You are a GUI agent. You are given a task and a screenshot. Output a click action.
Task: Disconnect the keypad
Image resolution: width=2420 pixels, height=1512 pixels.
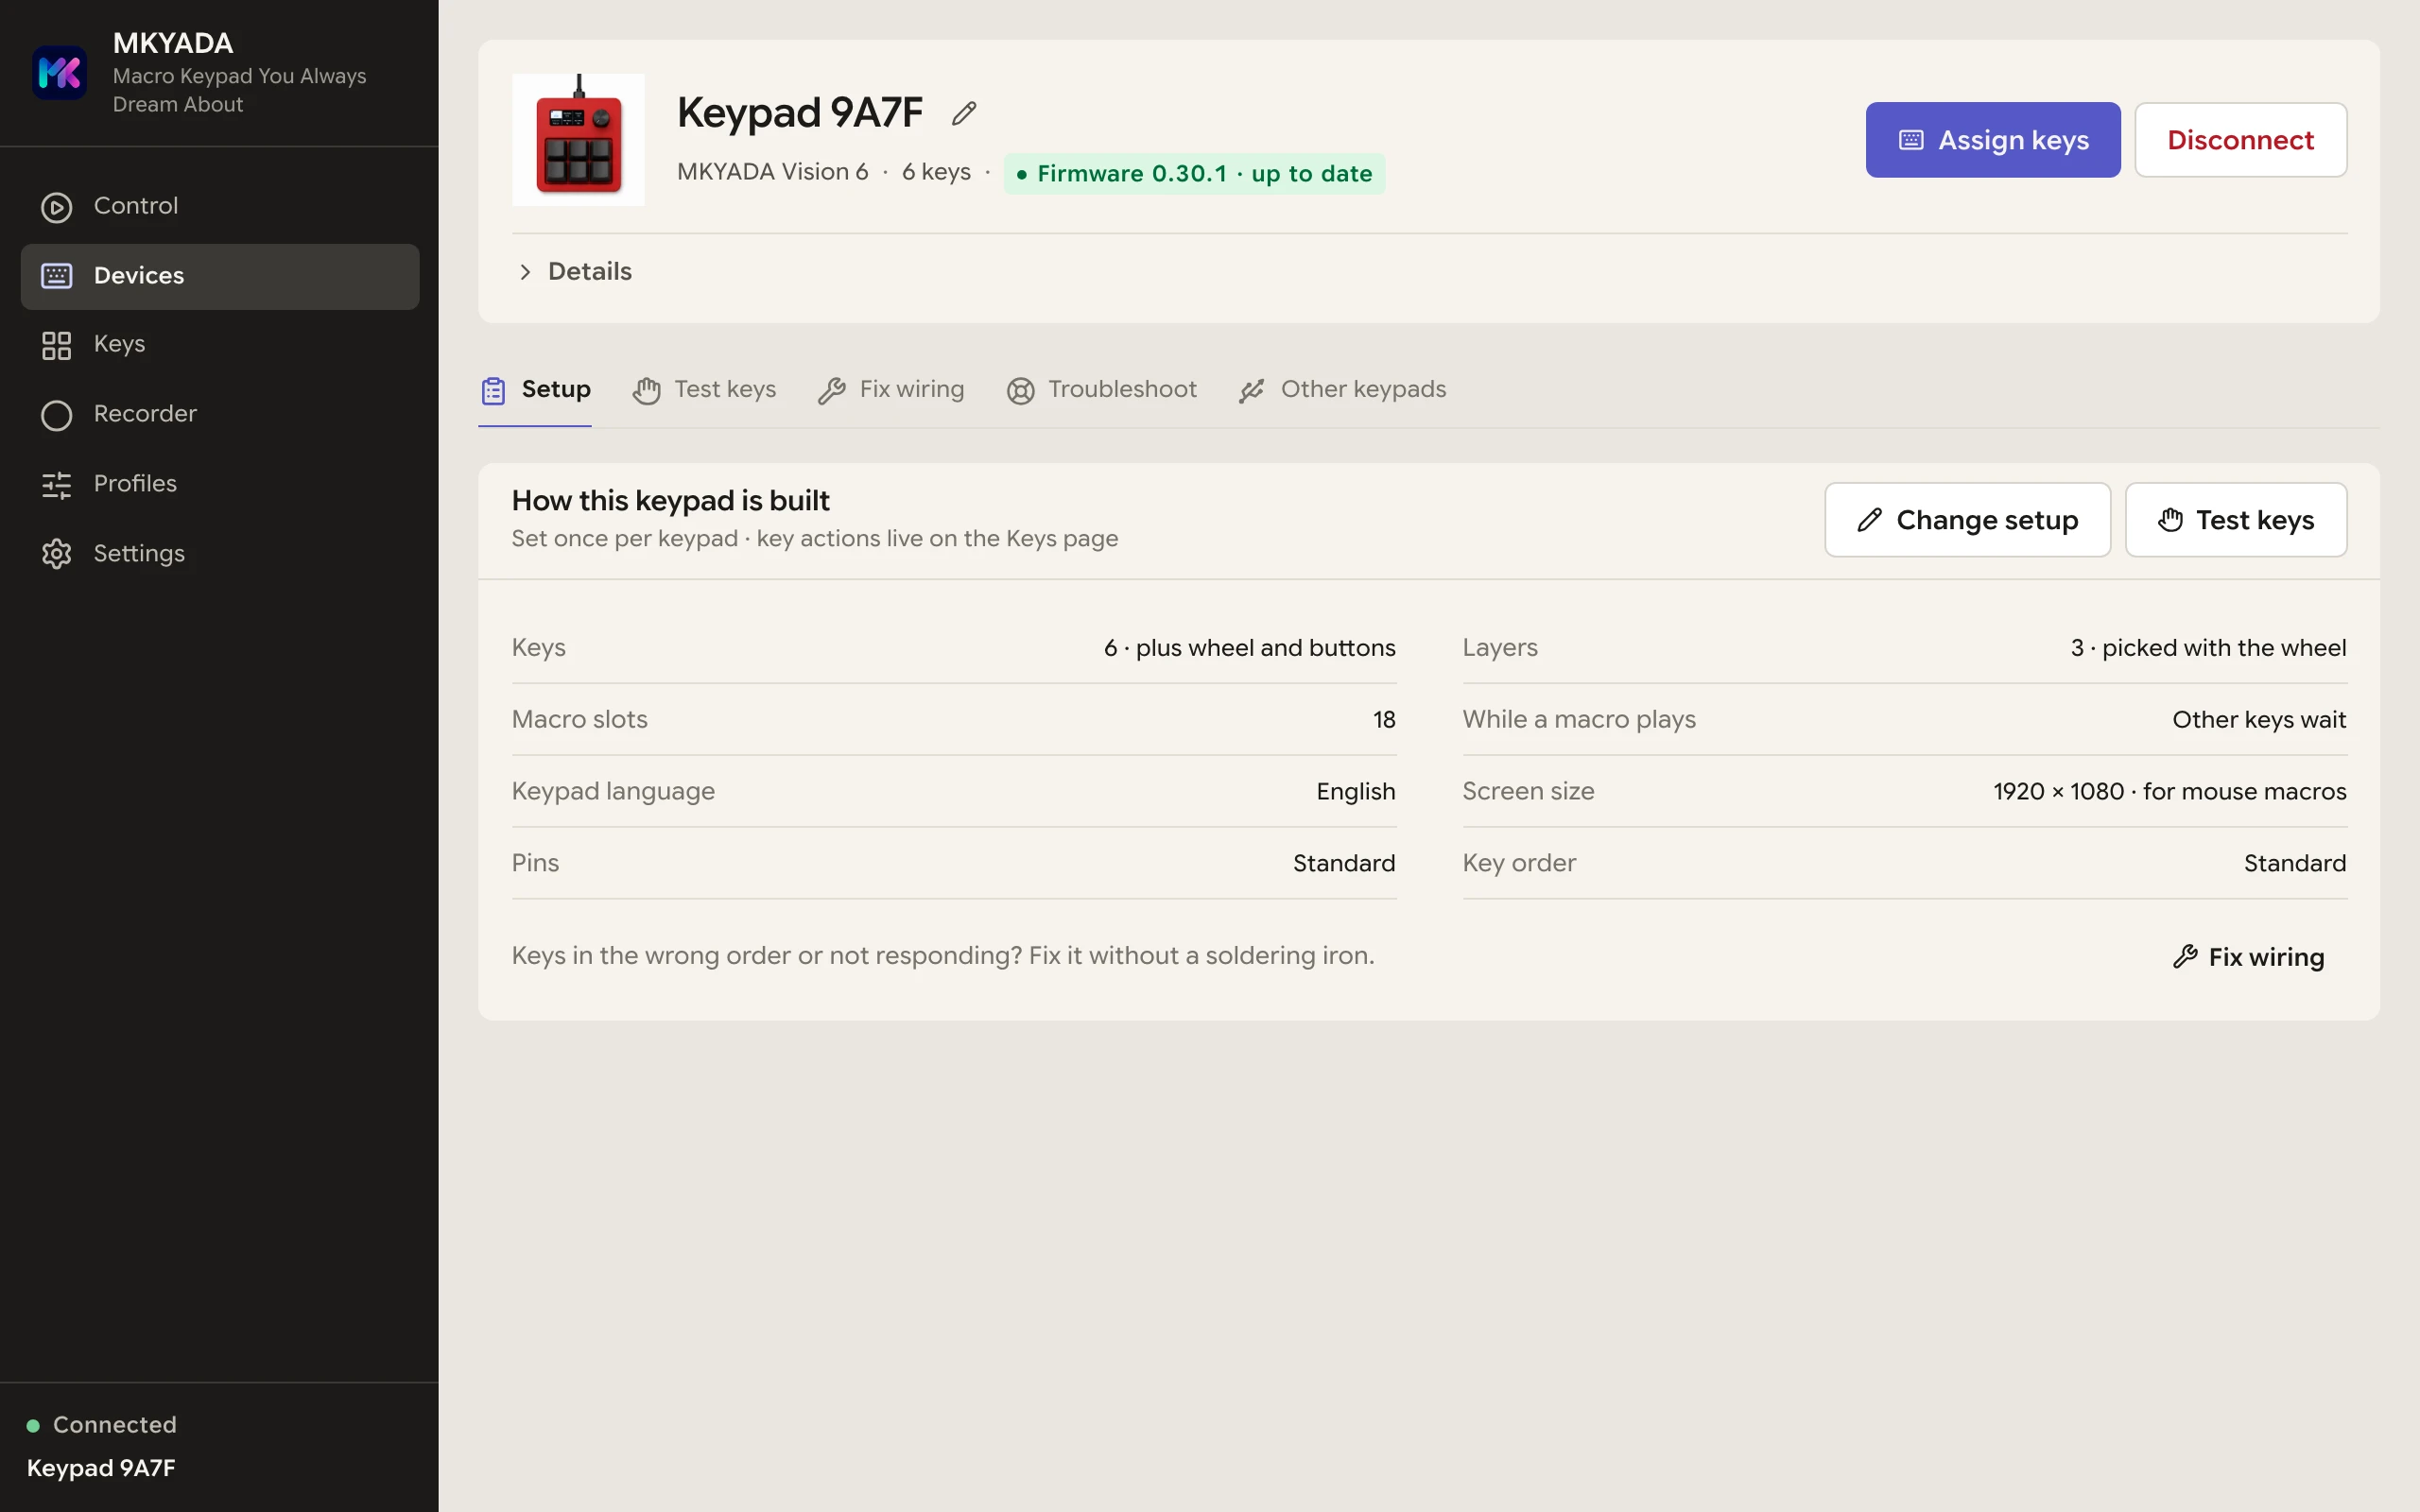click(2240, 140)
